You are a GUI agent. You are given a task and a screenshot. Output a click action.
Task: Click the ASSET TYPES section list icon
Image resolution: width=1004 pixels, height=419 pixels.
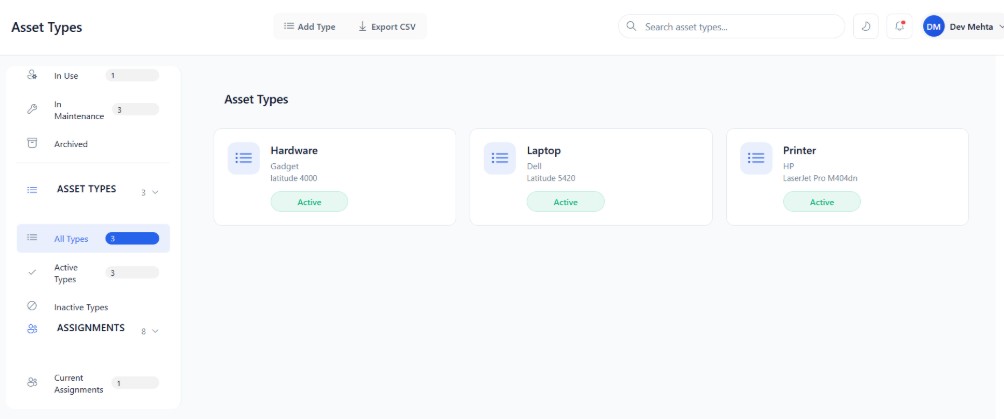coord(32,190)
